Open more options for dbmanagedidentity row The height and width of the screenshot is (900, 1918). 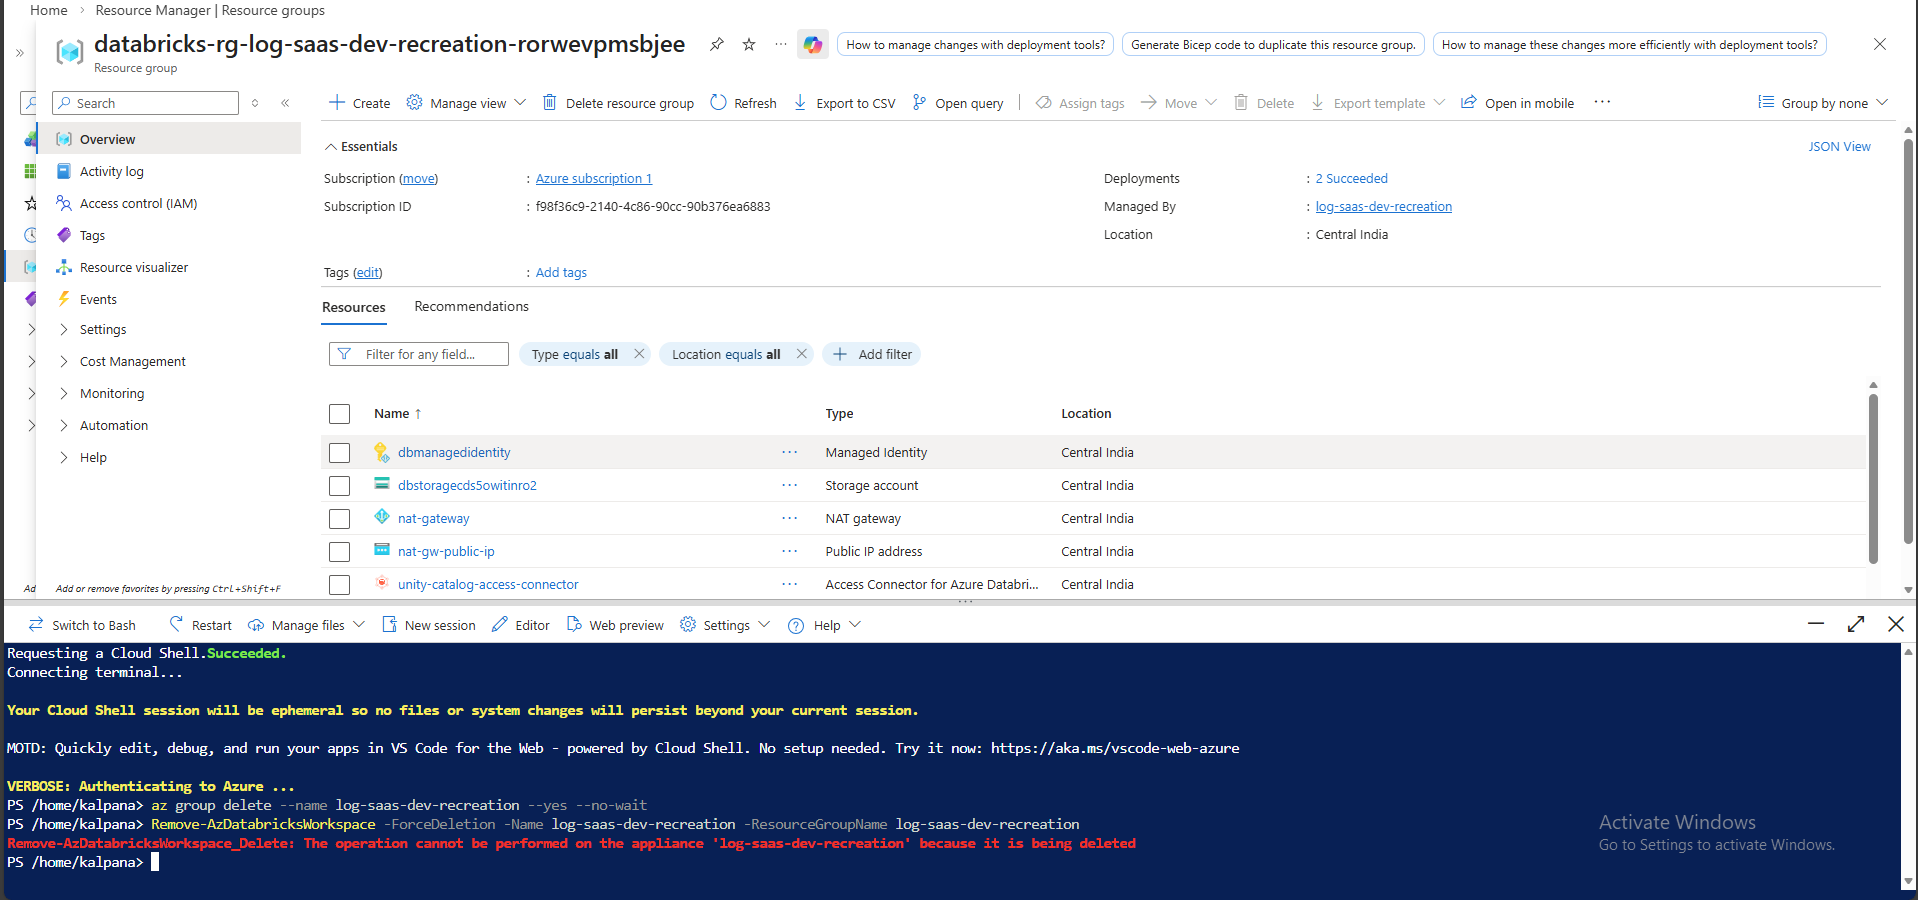click(790, 452)
